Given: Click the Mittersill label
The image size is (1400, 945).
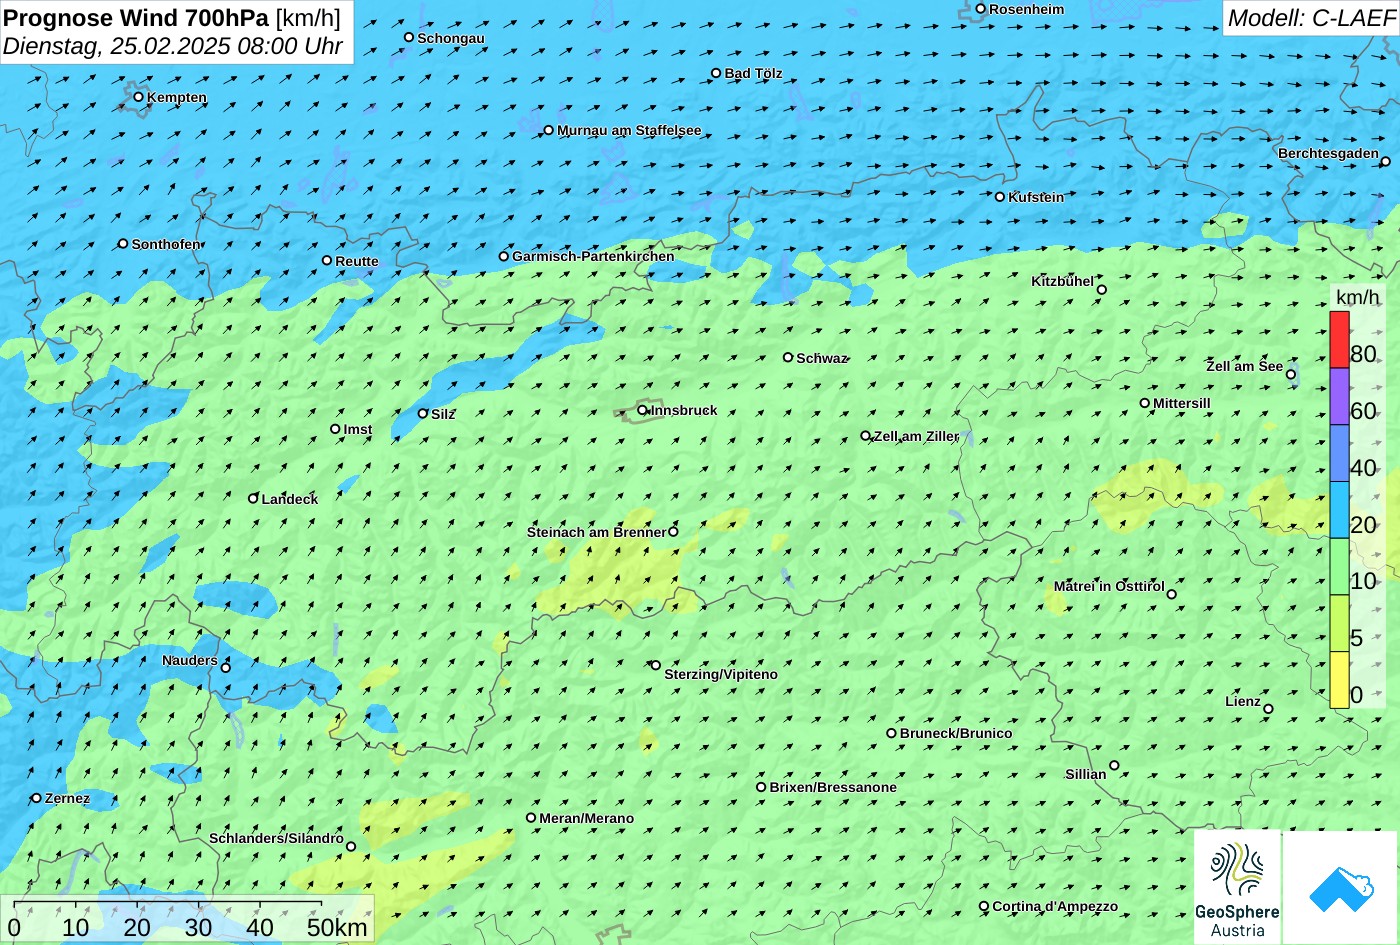Looking at the screenshot, I should coord(1182,403).
